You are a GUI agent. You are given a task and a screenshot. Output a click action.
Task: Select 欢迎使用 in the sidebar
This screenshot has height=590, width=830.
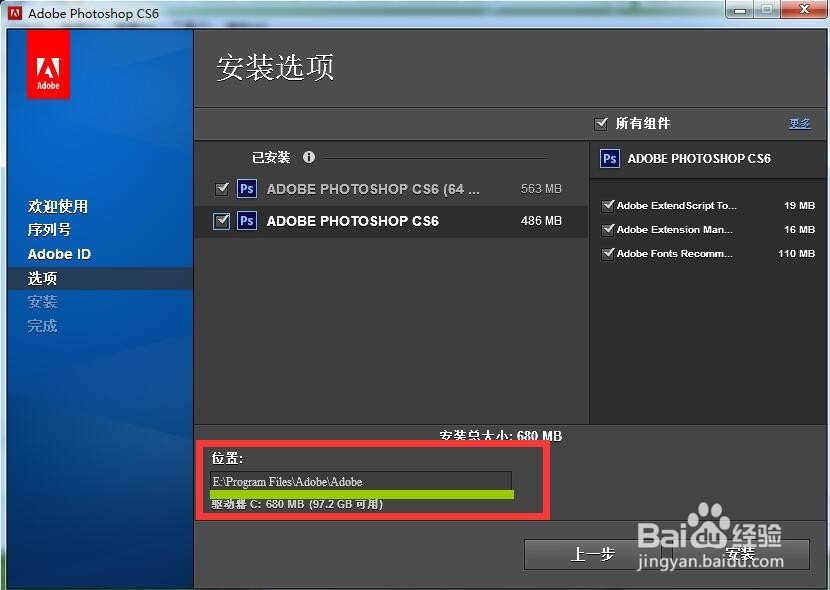57,206
